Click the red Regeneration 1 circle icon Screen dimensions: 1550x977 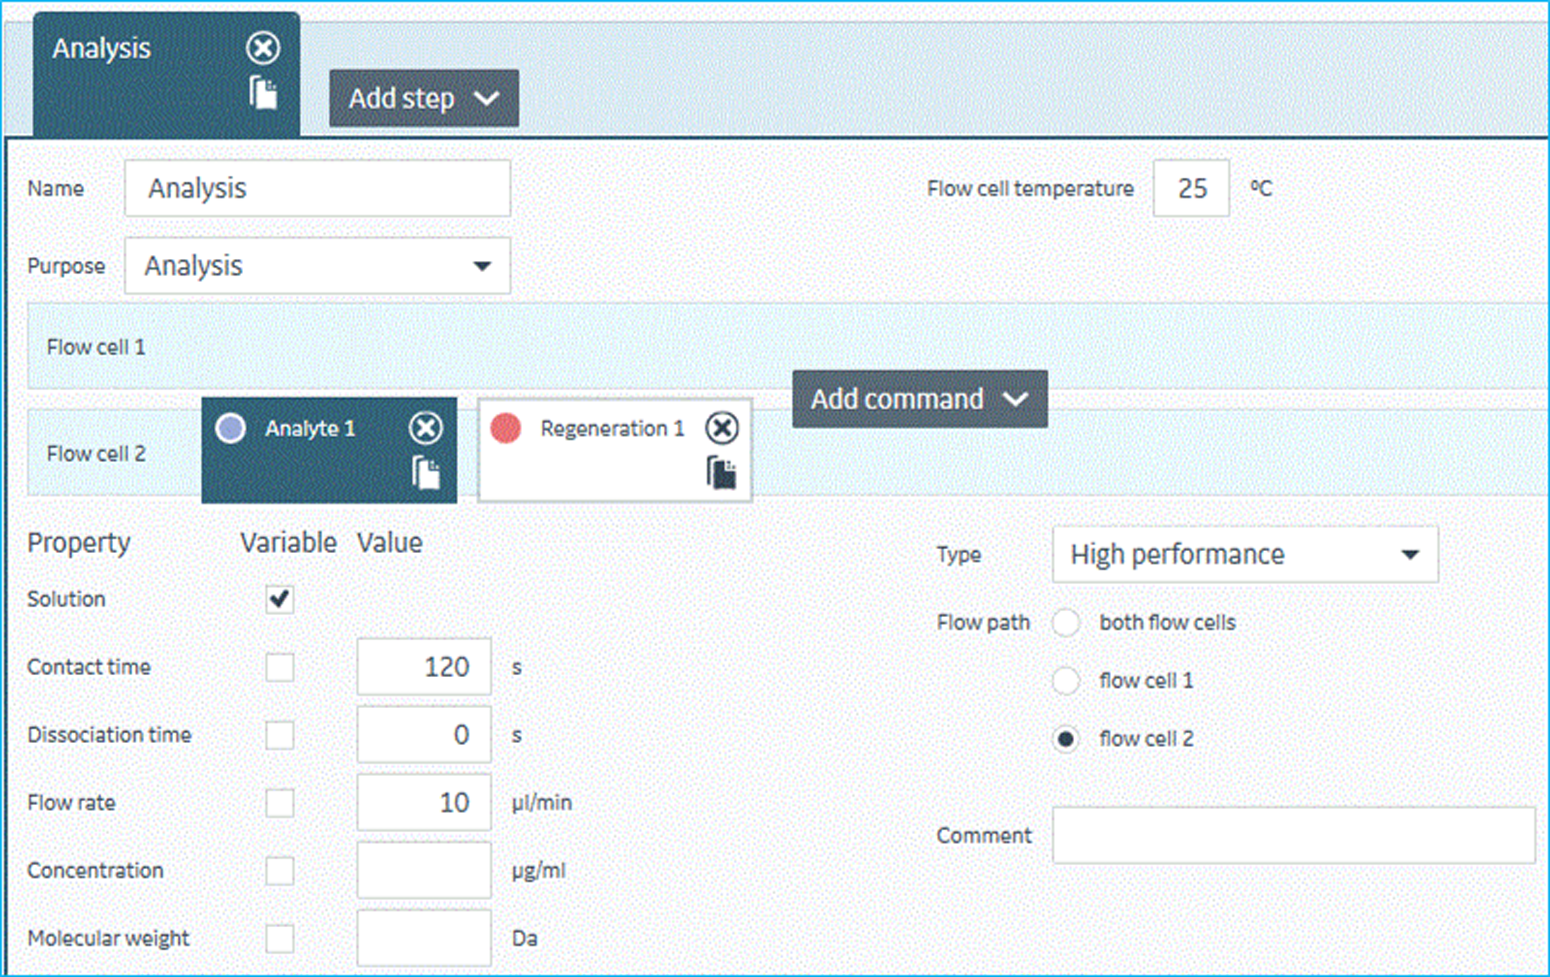click(x=506, y=428)
